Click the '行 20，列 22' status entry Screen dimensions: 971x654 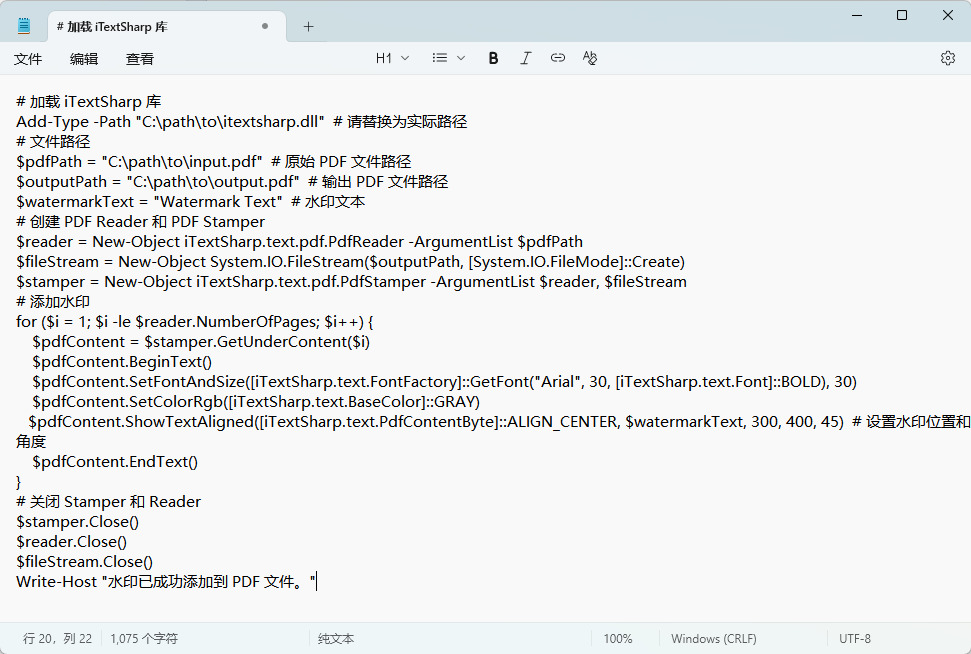tap(57, 639)
